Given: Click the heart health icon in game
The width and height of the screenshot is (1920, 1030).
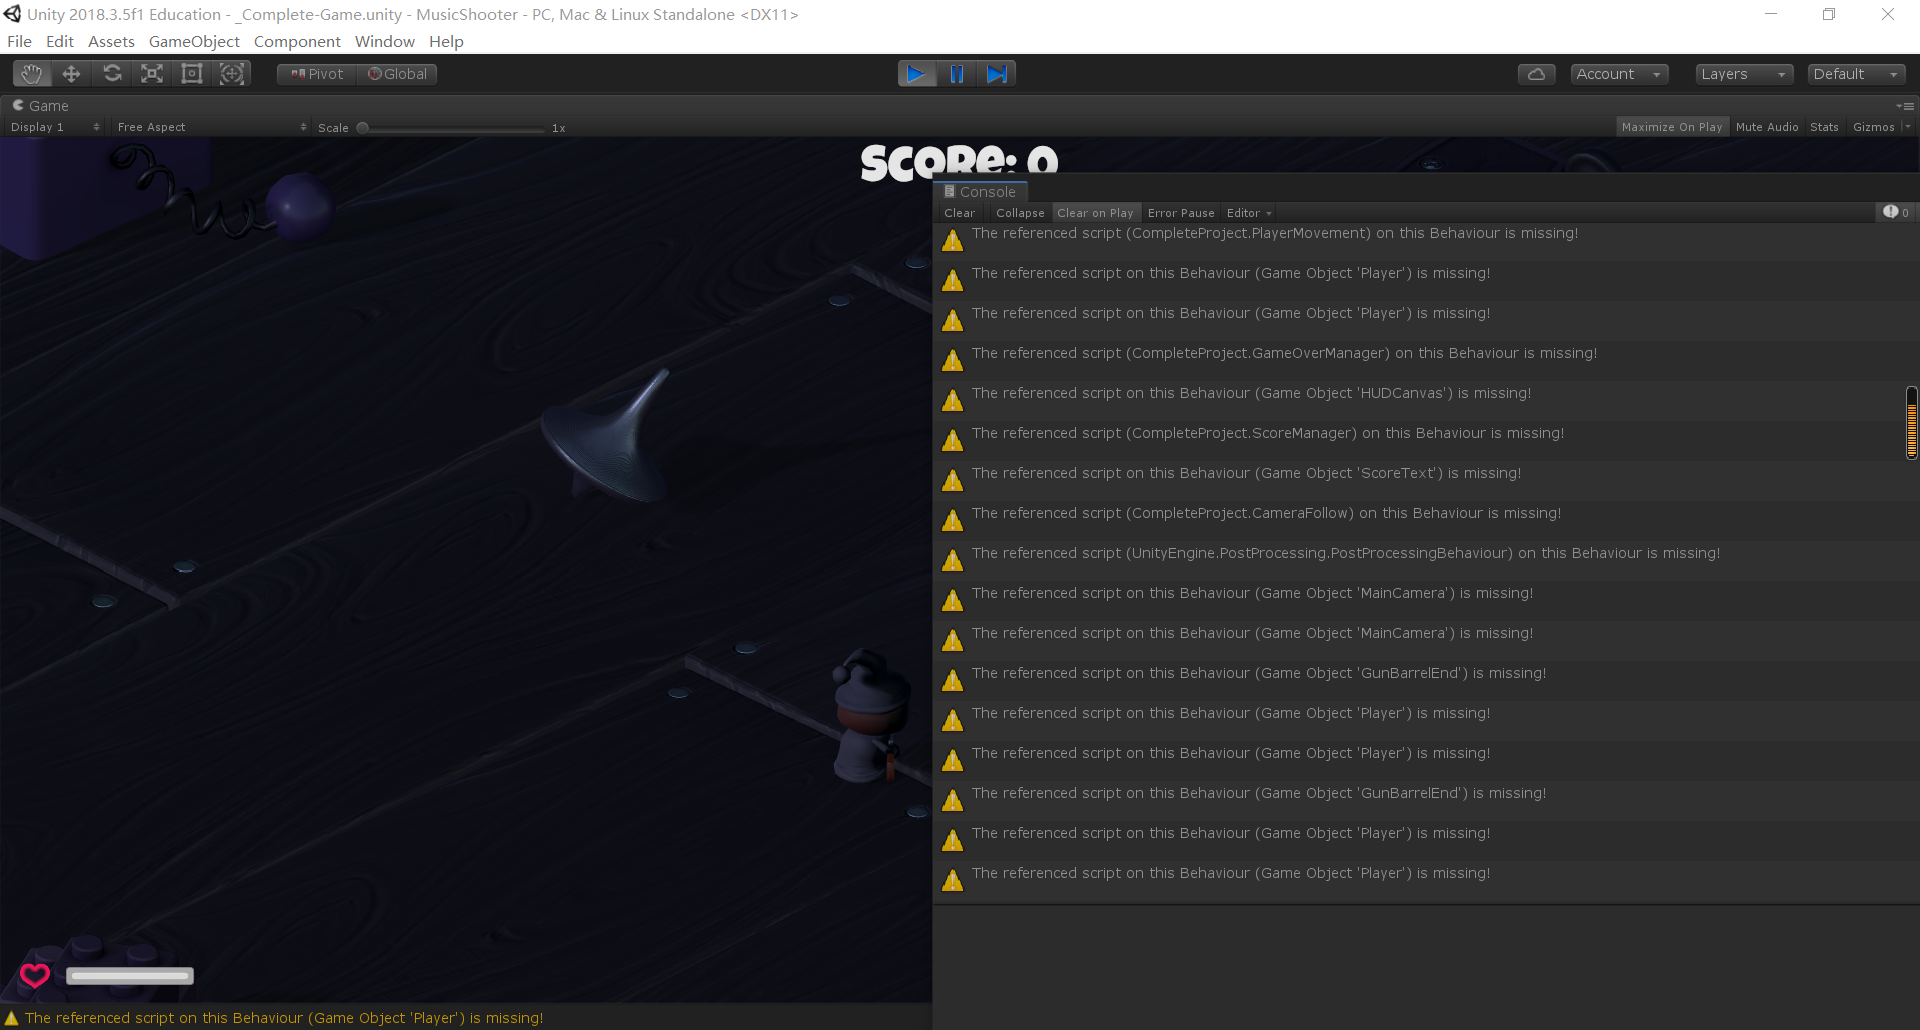Looking at the screenshot, I should pyautogui.click(x=35, y=975).
